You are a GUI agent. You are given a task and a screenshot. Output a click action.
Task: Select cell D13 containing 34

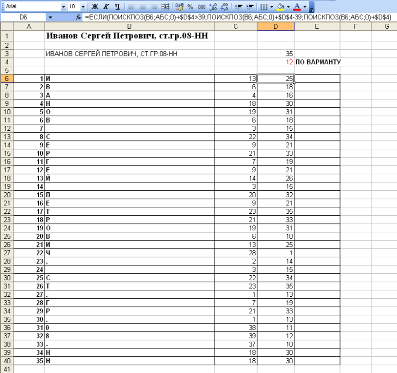(x=276, y=137)
